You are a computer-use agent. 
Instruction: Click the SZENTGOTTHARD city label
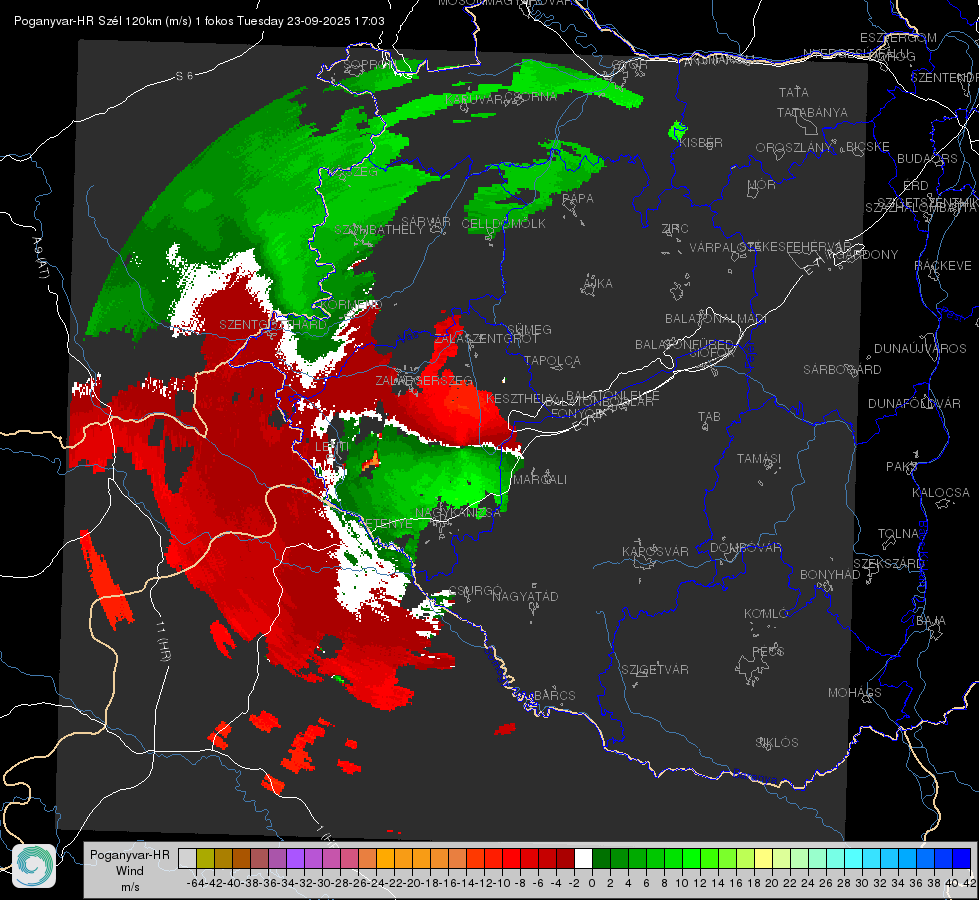tap(273, 325)
